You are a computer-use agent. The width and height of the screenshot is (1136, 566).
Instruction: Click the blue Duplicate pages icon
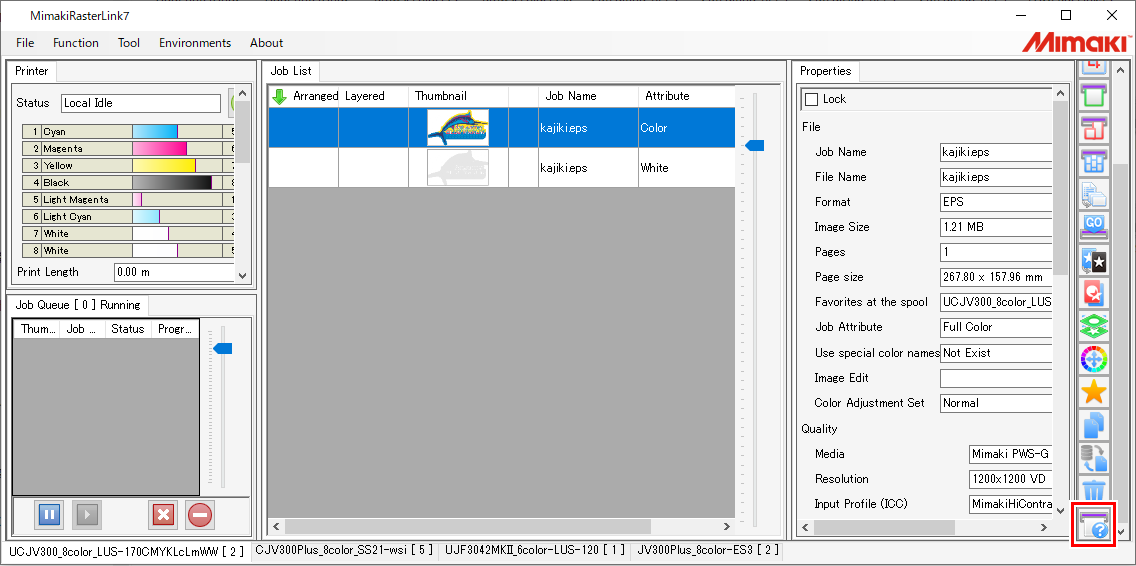click(x=1094, y=425)
